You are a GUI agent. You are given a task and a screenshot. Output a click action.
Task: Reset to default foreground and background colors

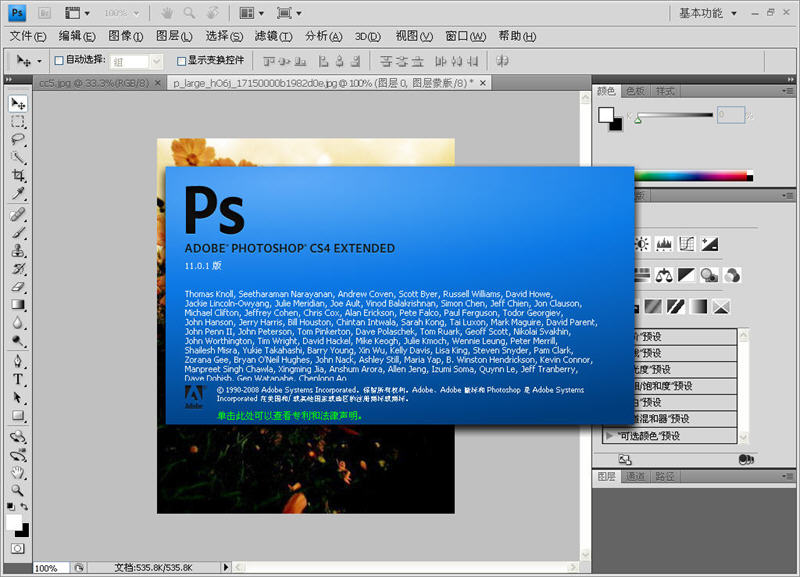10,507
